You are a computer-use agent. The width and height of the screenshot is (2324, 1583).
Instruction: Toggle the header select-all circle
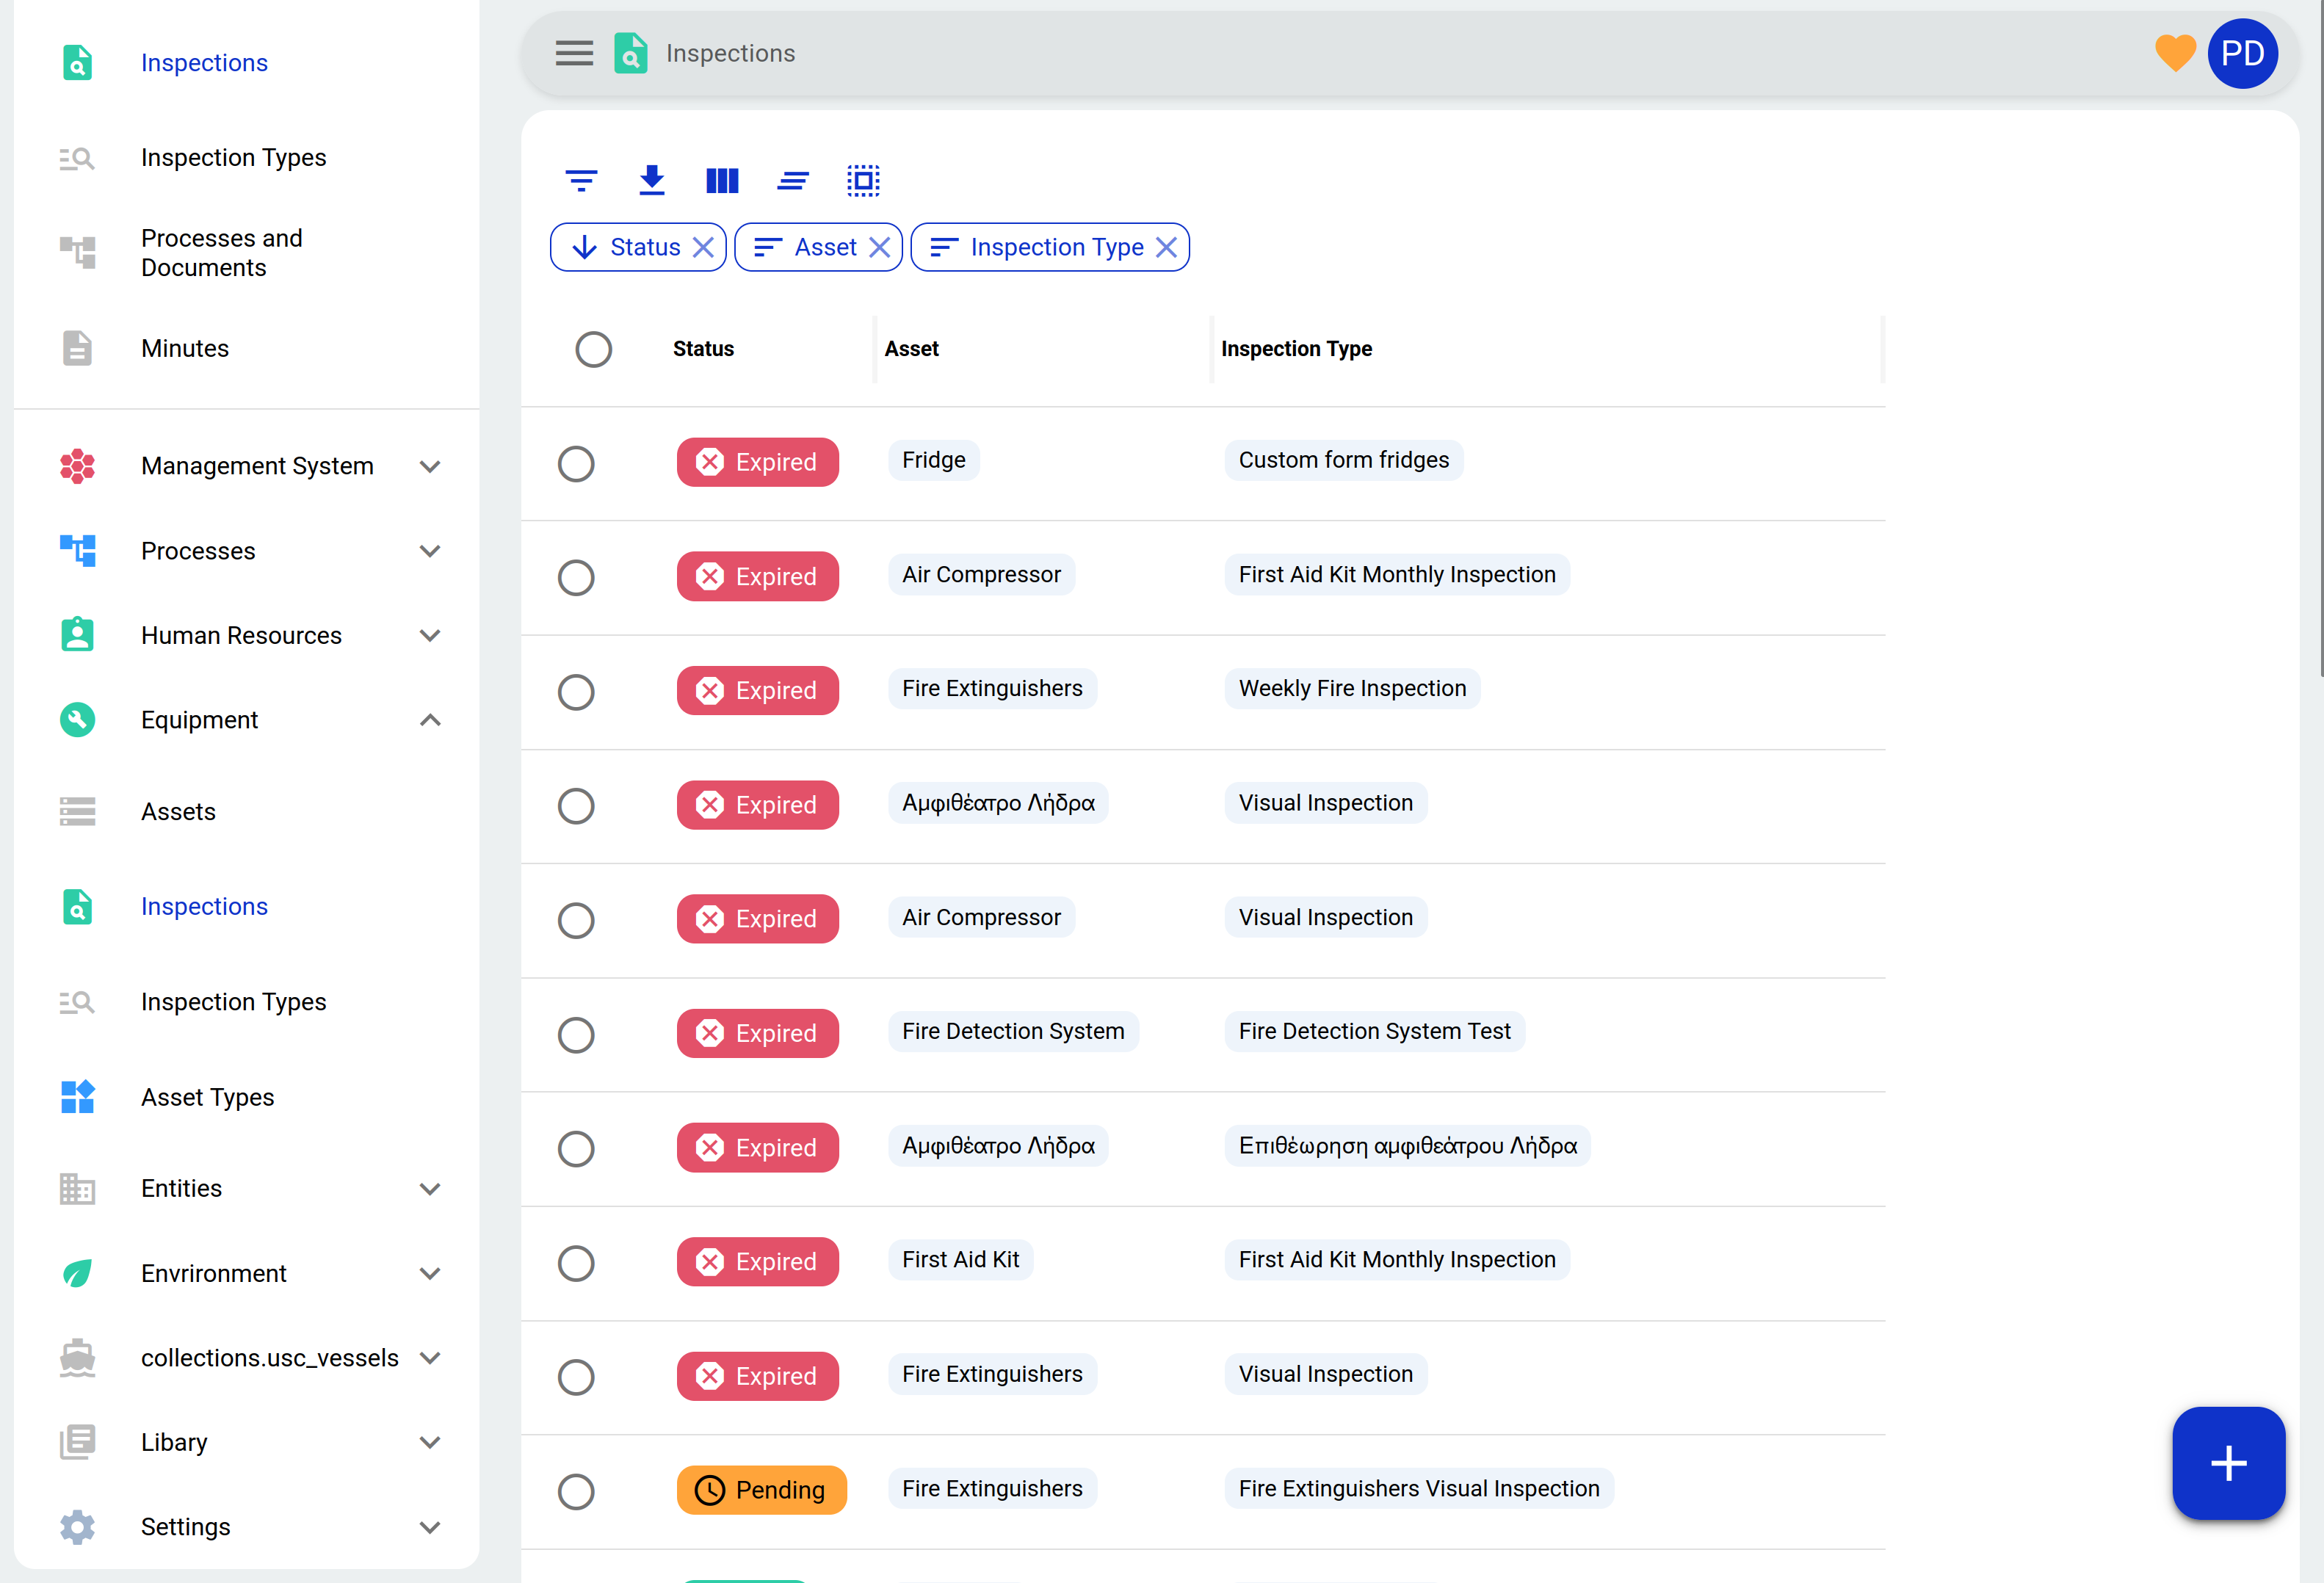pos(593,349)
